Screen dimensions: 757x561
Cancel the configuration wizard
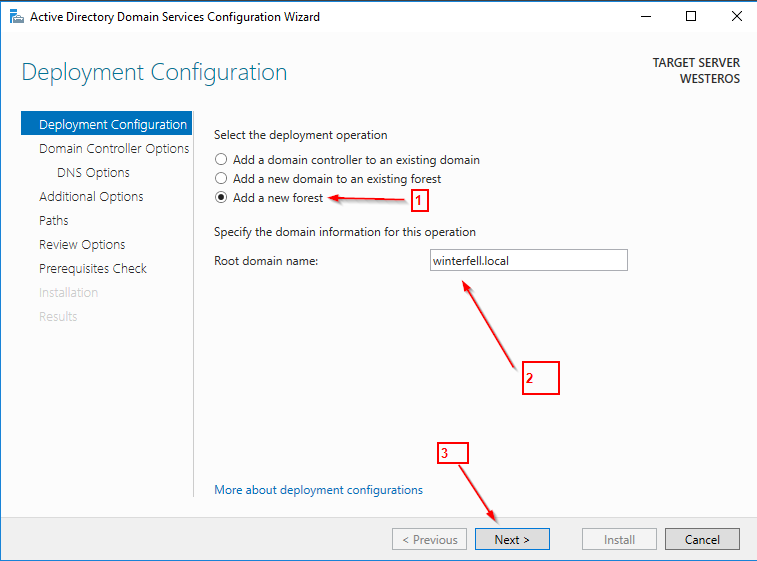702,539
